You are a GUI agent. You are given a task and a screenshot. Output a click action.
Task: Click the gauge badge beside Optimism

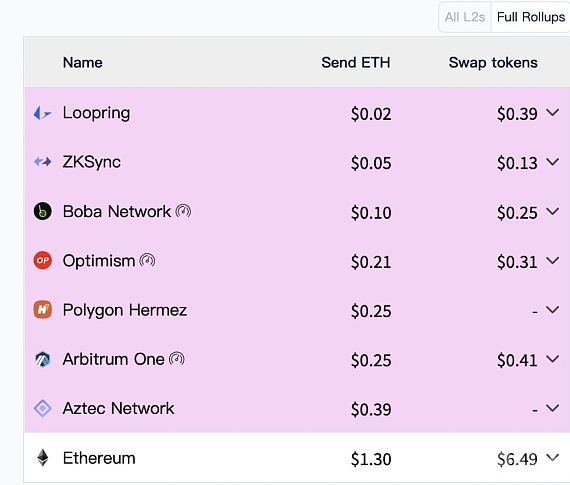click(147, 260)
